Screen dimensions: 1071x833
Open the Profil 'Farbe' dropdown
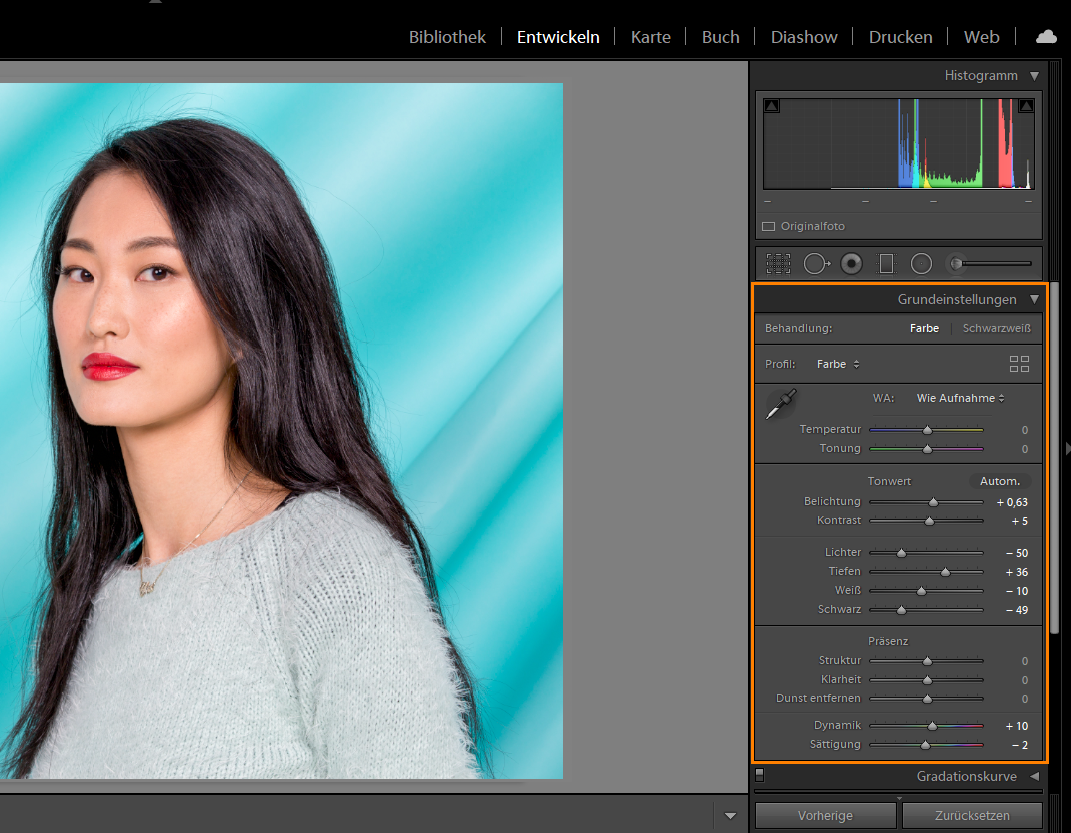tap(838, 364)
